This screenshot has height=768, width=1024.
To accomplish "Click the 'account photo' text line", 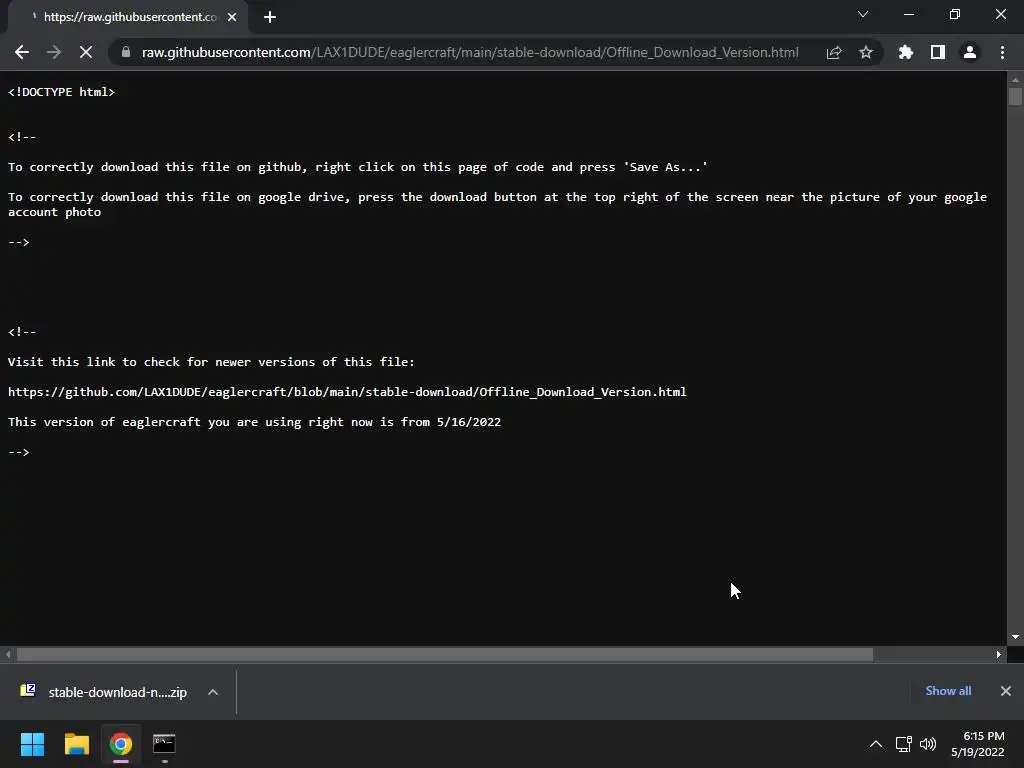I will 54,212.
